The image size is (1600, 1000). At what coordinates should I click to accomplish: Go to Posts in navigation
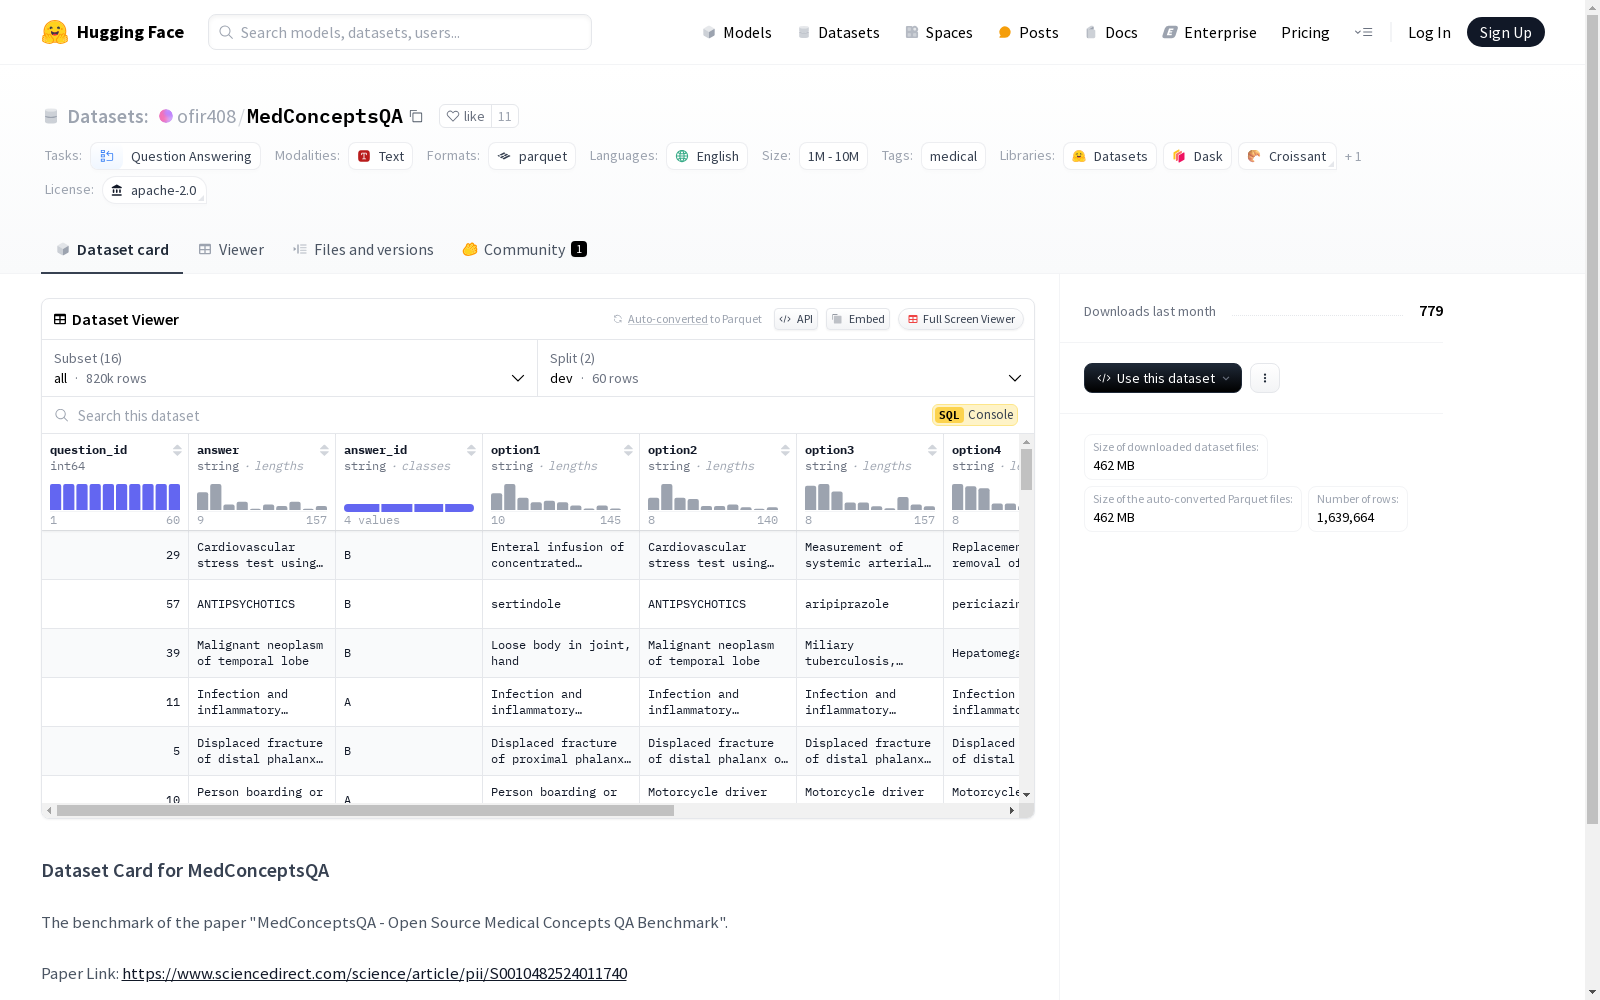[1028, 32]
